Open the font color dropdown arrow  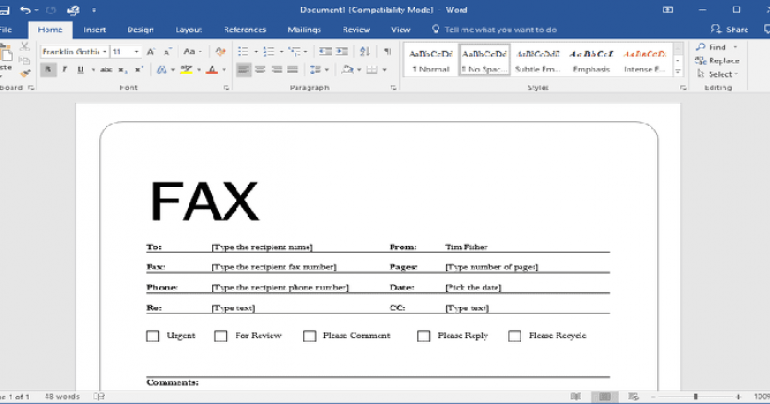[224, 70]
